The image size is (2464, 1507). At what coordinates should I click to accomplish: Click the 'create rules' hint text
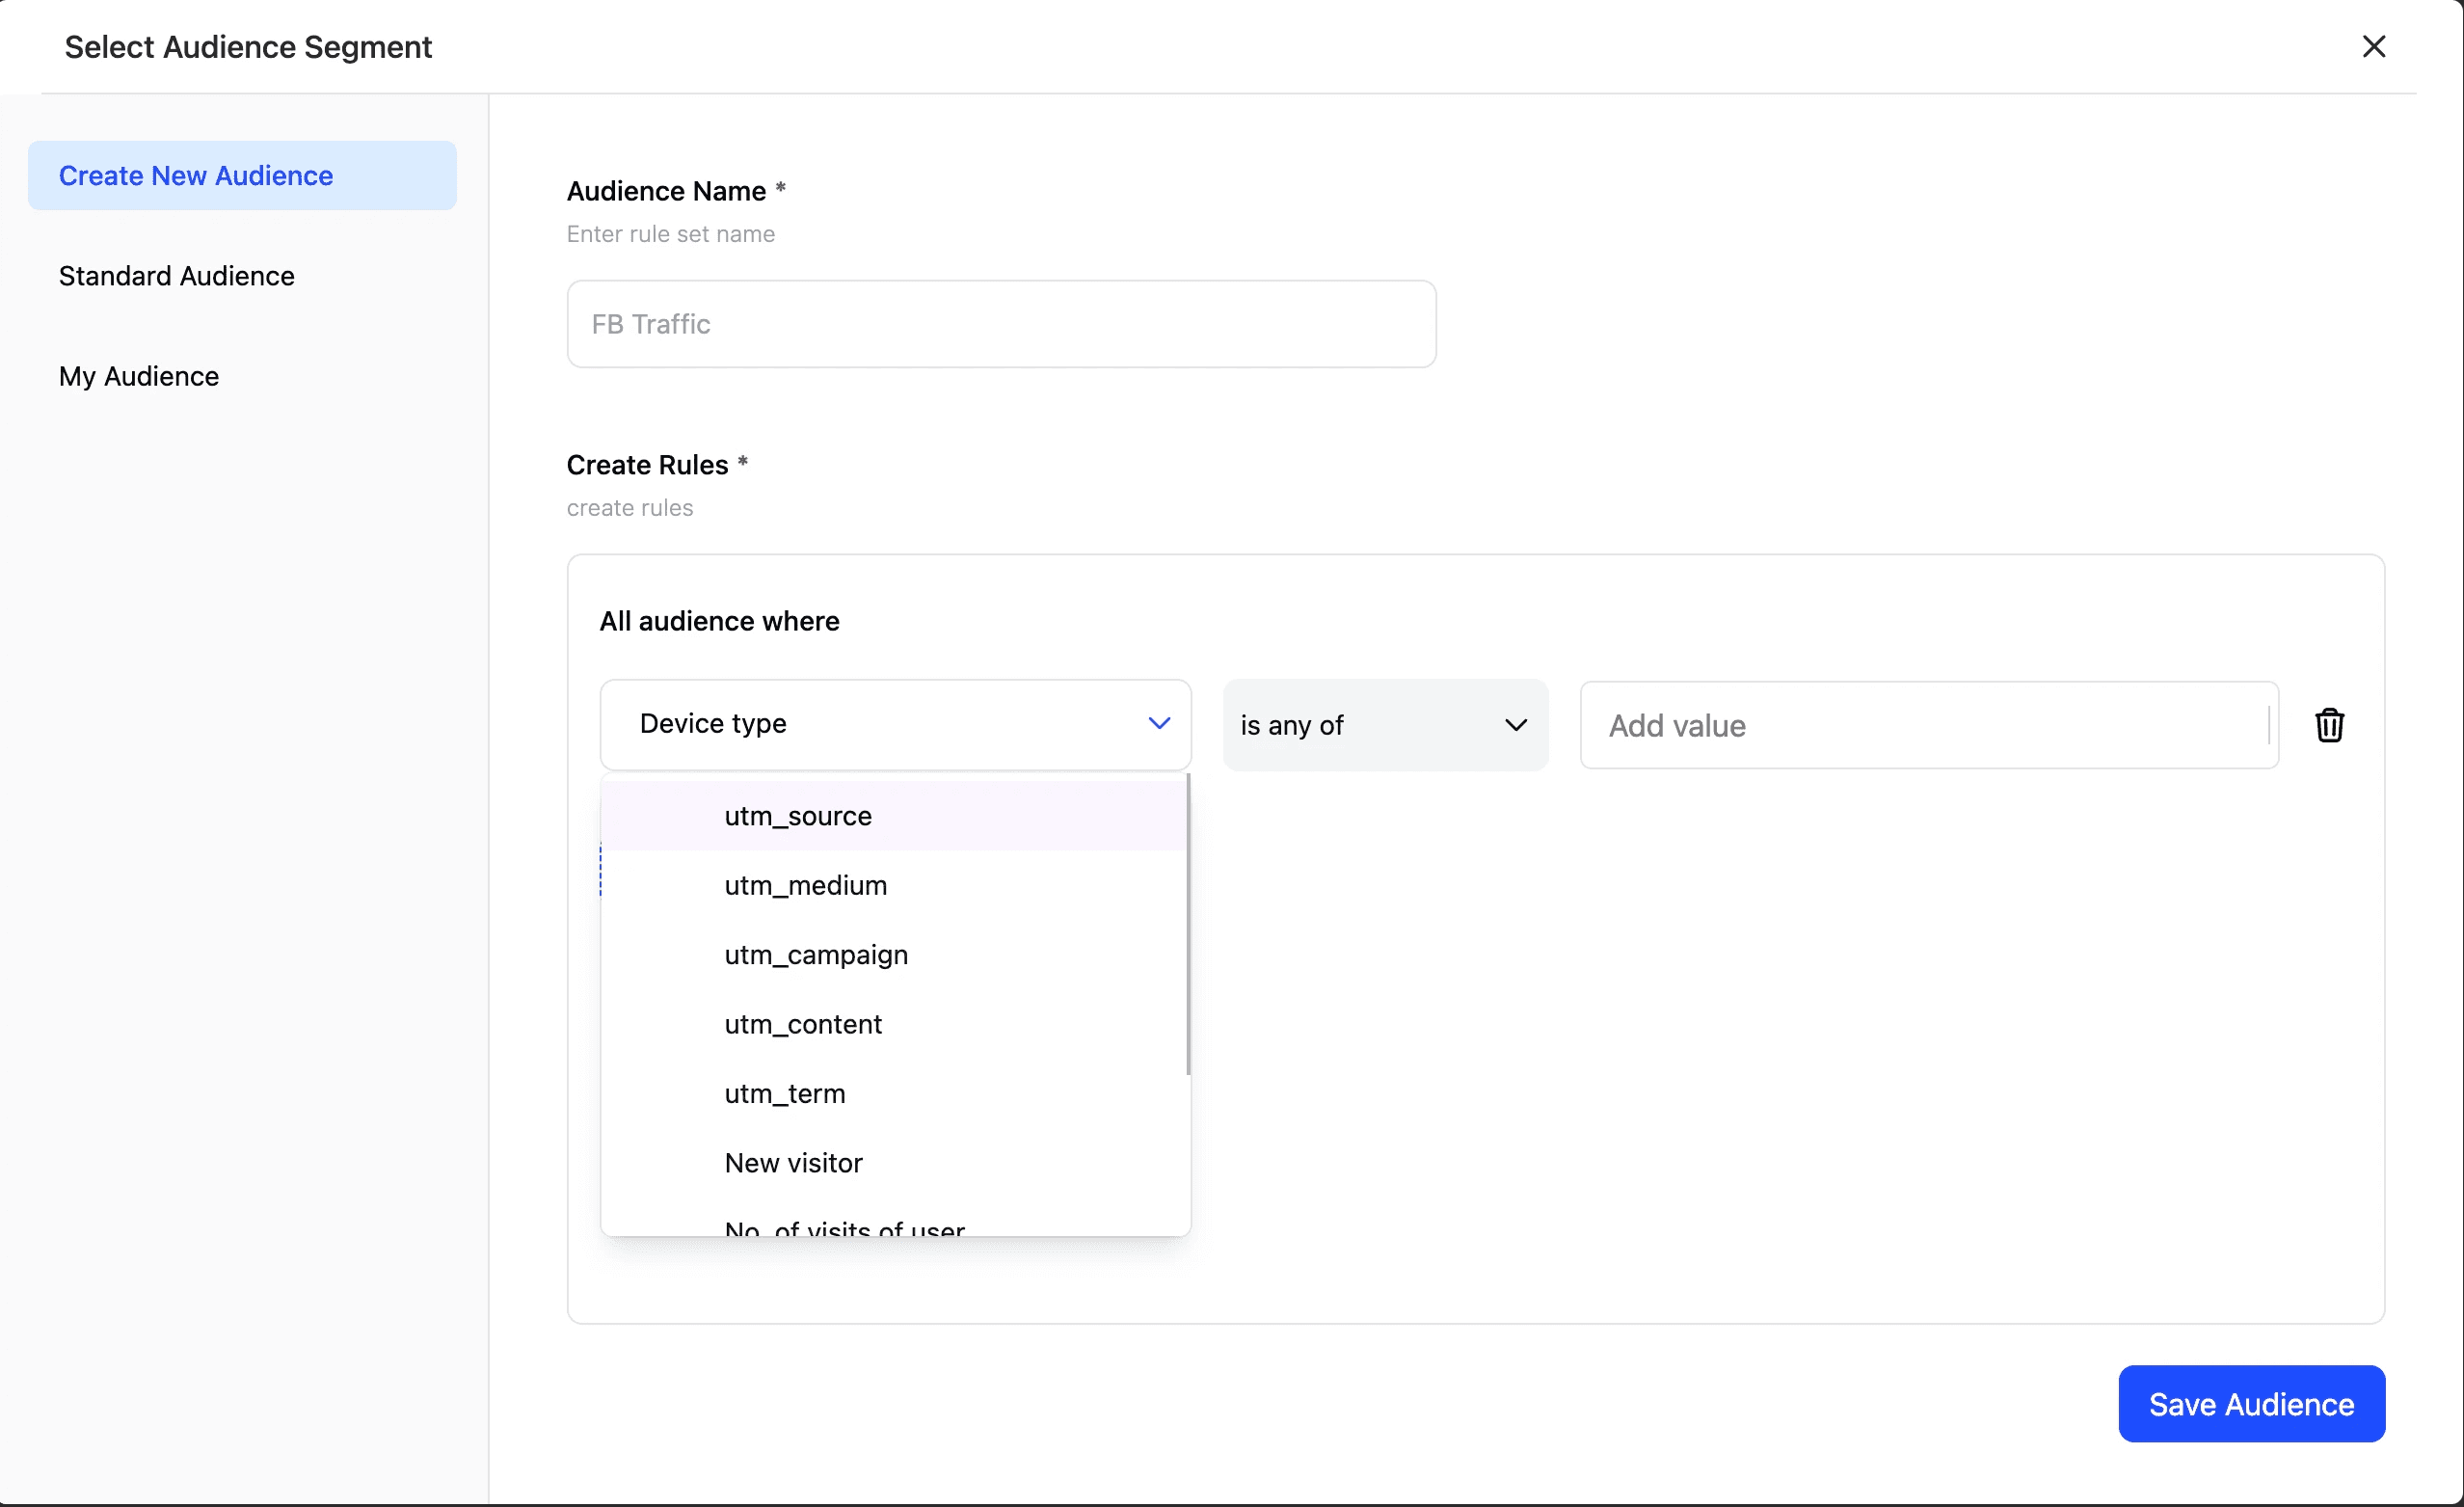click(629, 508)
